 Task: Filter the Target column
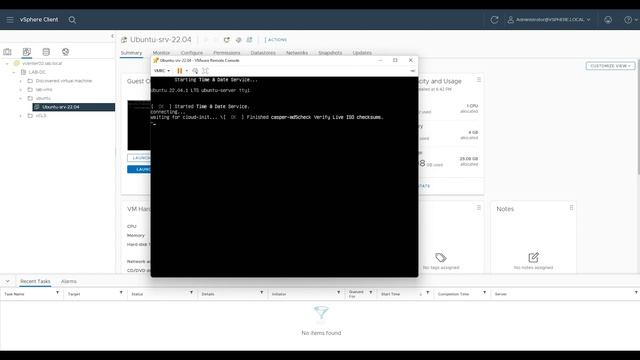click(x=121, y=293)
